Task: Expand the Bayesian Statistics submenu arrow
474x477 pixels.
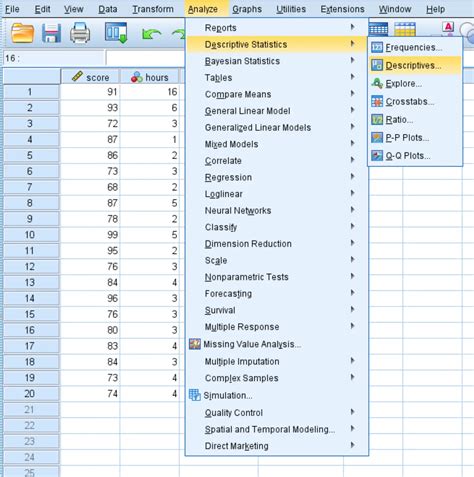Action: [x=352, y=60]
